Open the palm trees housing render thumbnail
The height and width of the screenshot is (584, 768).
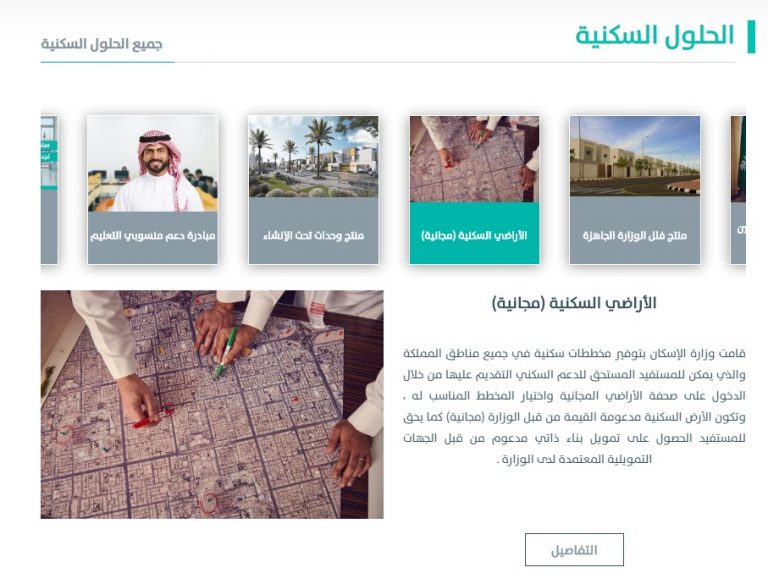pyautogui.click(x=313, y=156)
